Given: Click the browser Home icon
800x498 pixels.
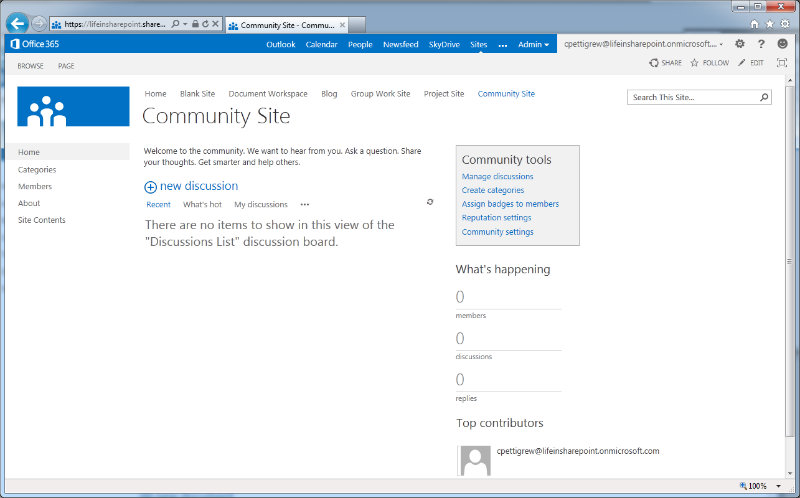Looking at the screenshot, I should point(754,24).
